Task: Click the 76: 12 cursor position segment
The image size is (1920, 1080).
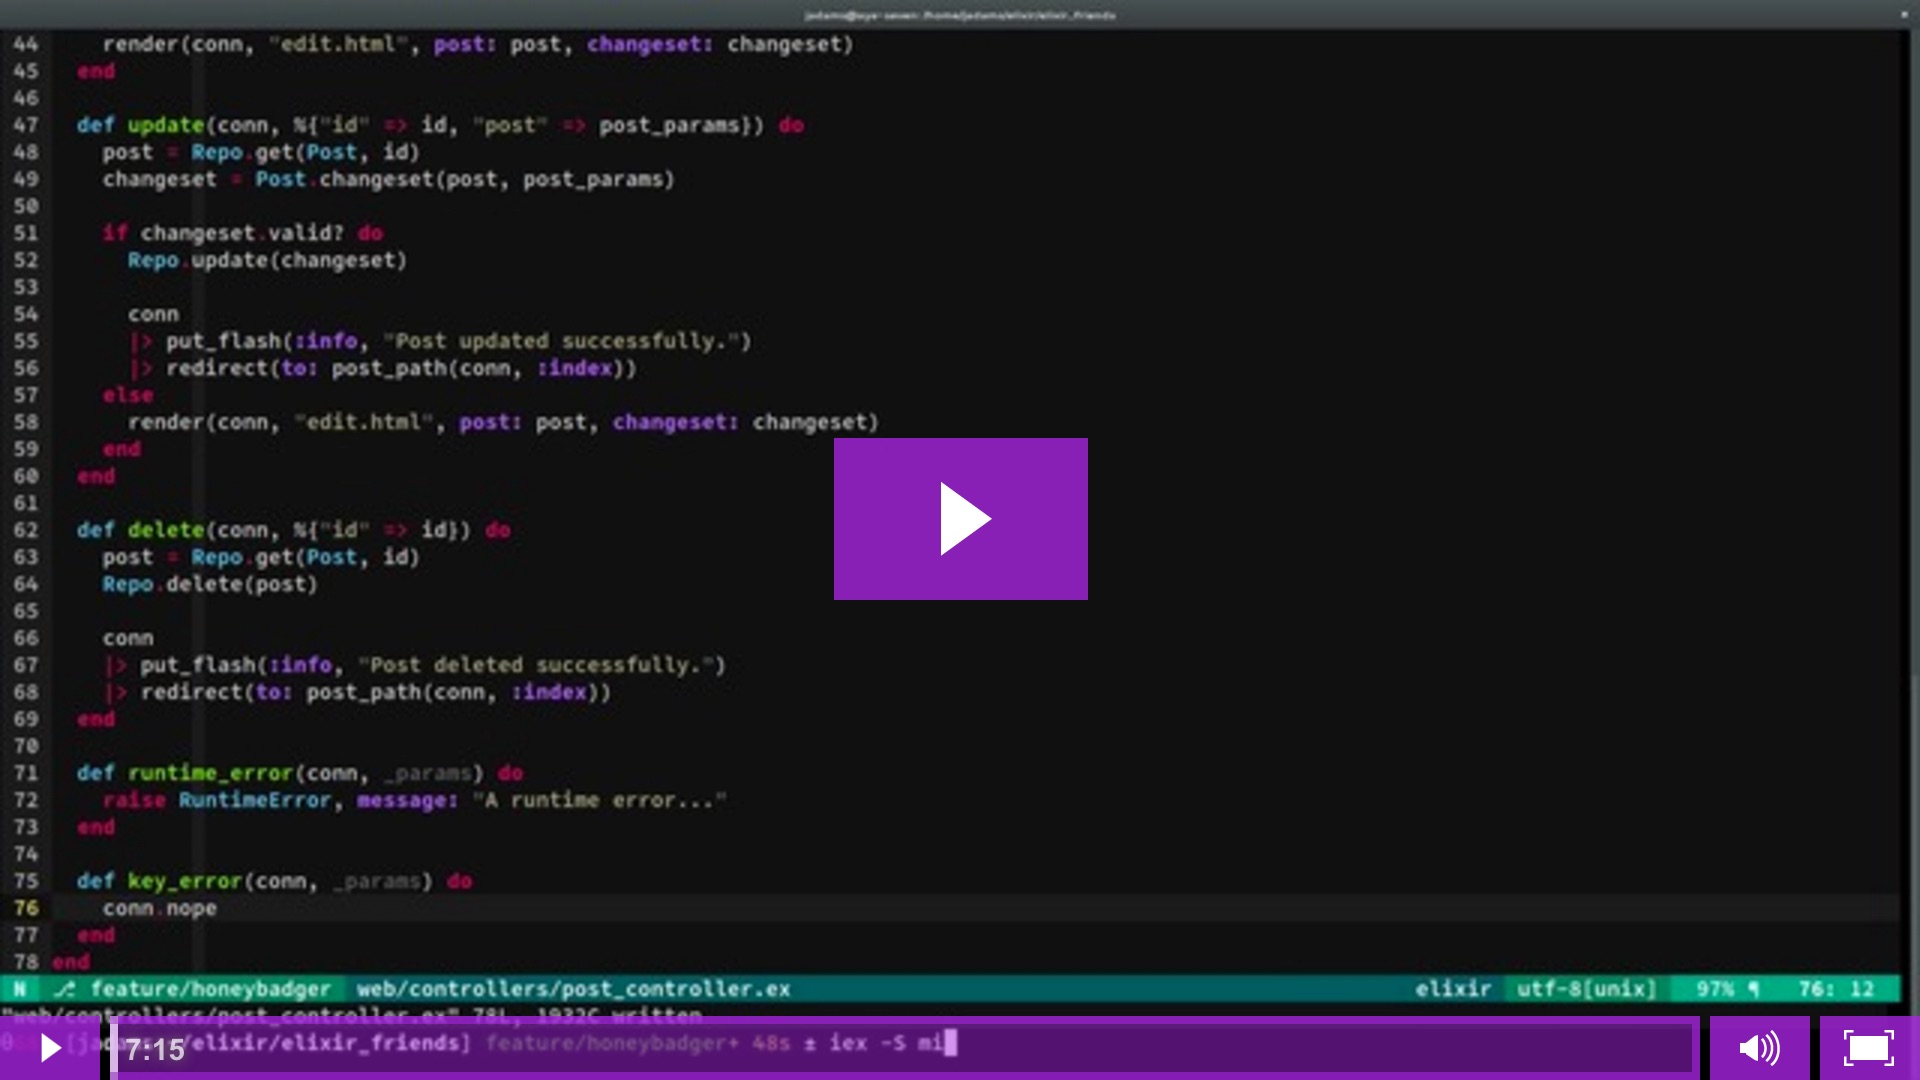Action: coord(1836,989)
